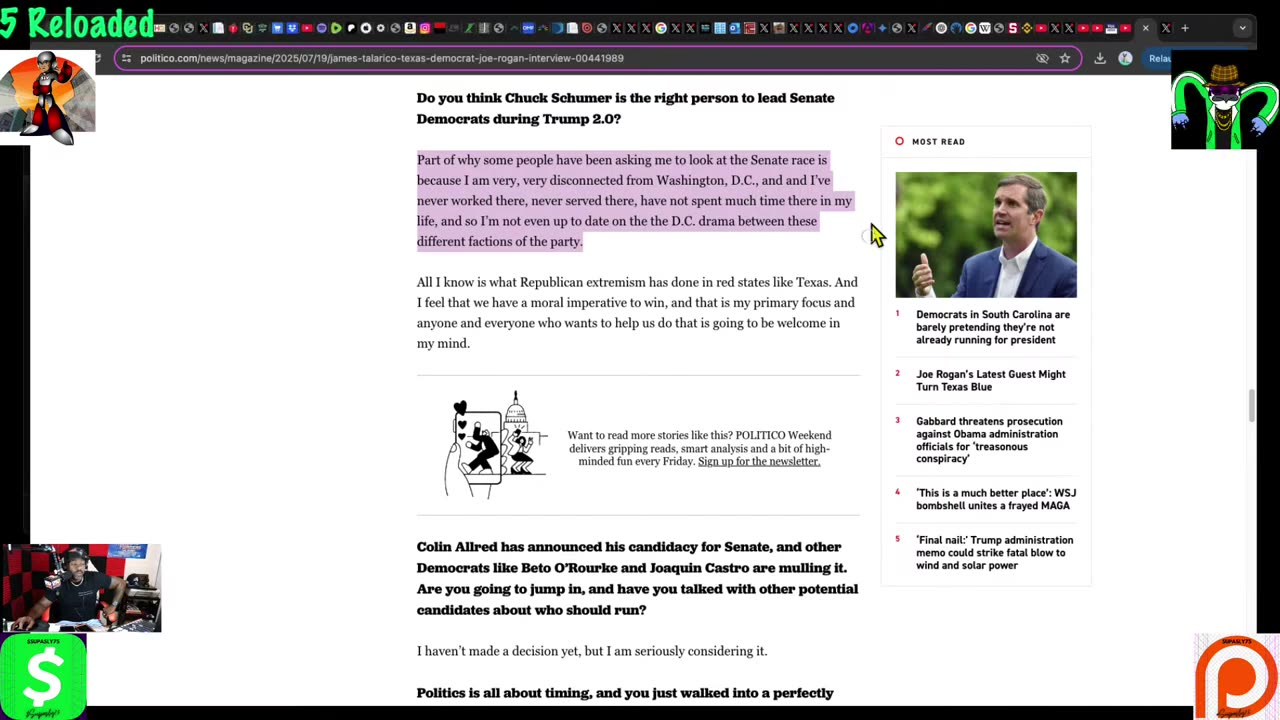Screen dimensions: 1280x720
Task: Click the POLITICO Weekend newsletter illustration
Action: click(x=496, y=443)
